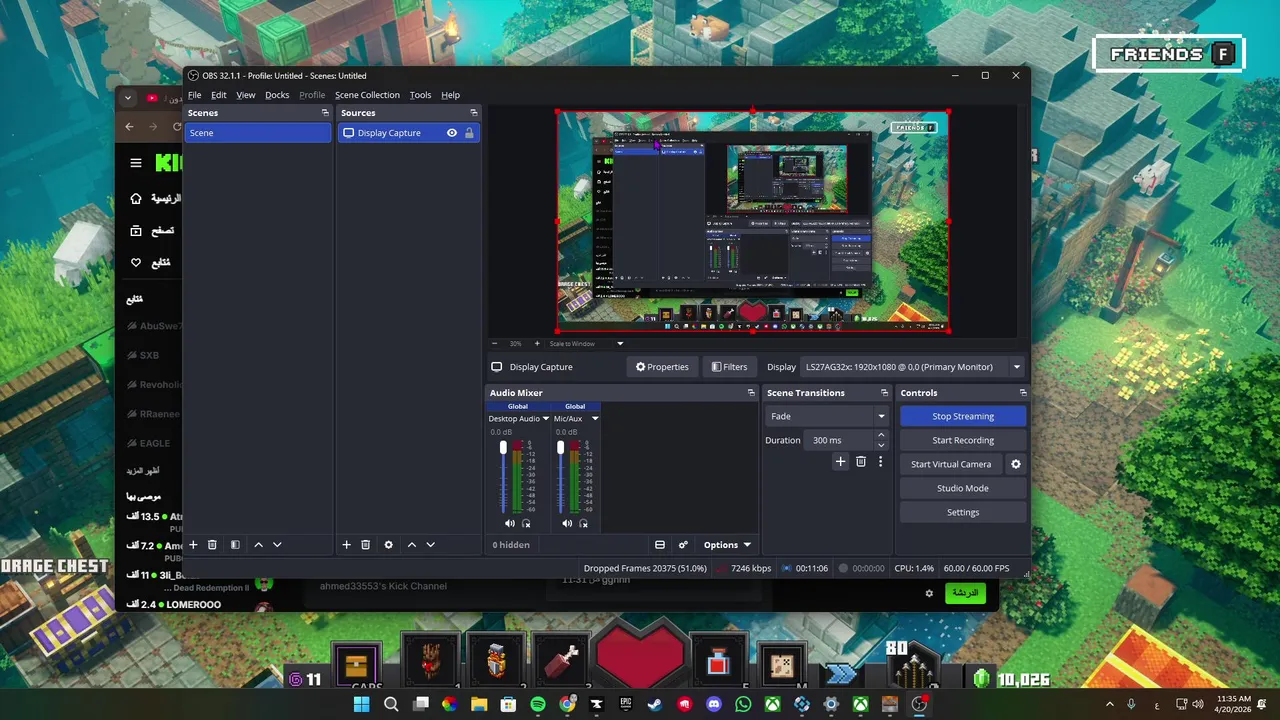Viewport: 1280px width, 720px height.
Task: Zoom out preview with minus icon
Action: point(494,344)
